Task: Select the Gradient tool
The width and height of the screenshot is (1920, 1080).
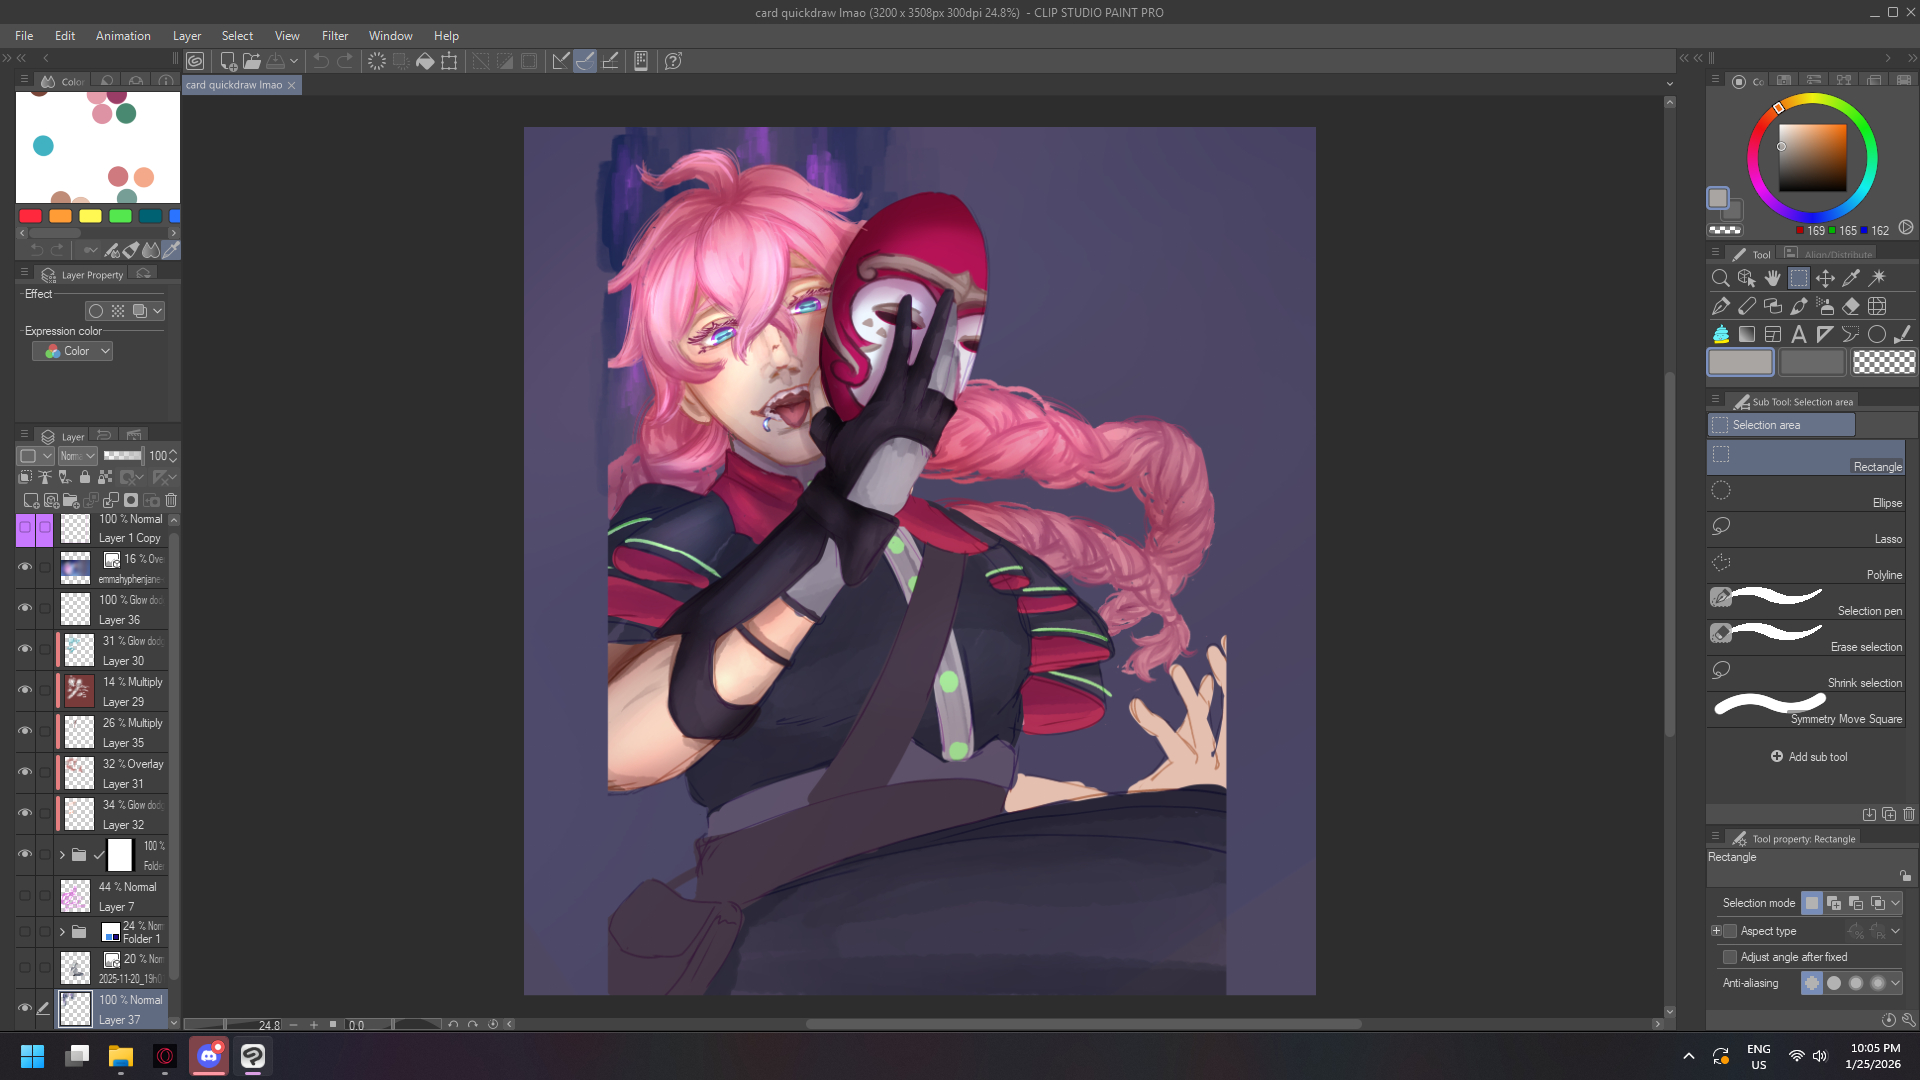Action: 1747,334
